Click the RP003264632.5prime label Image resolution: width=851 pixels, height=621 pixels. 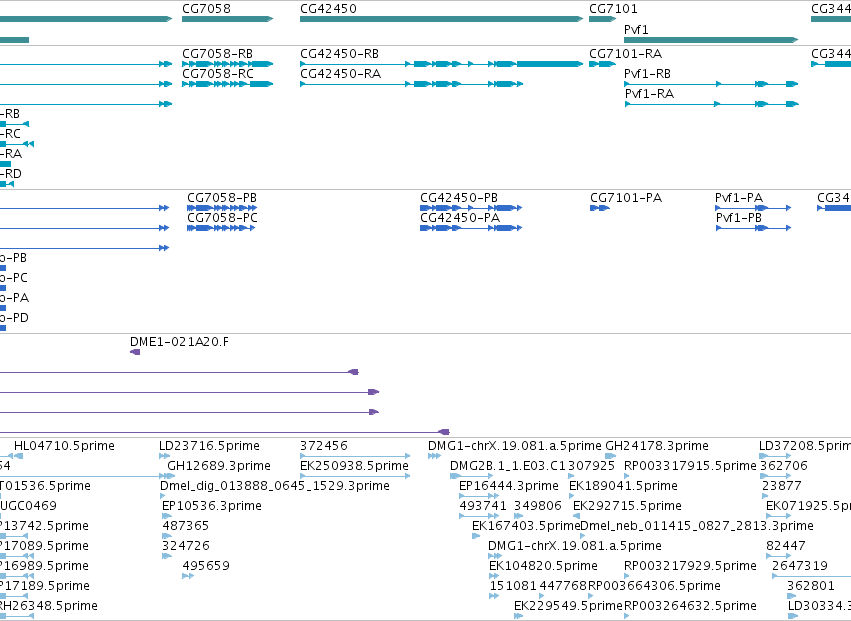pos(690,606)
